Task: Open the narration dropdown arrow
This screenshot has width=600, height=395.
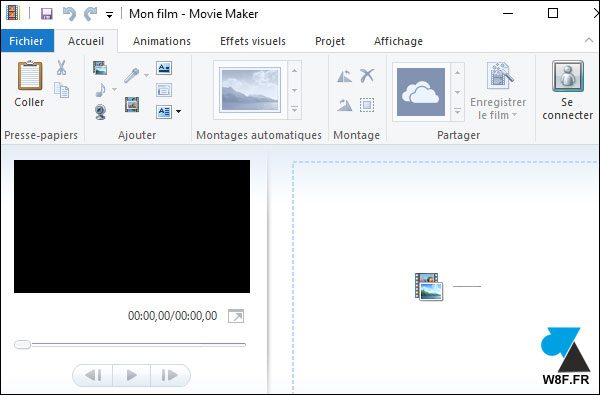Action: click(147, 75)
